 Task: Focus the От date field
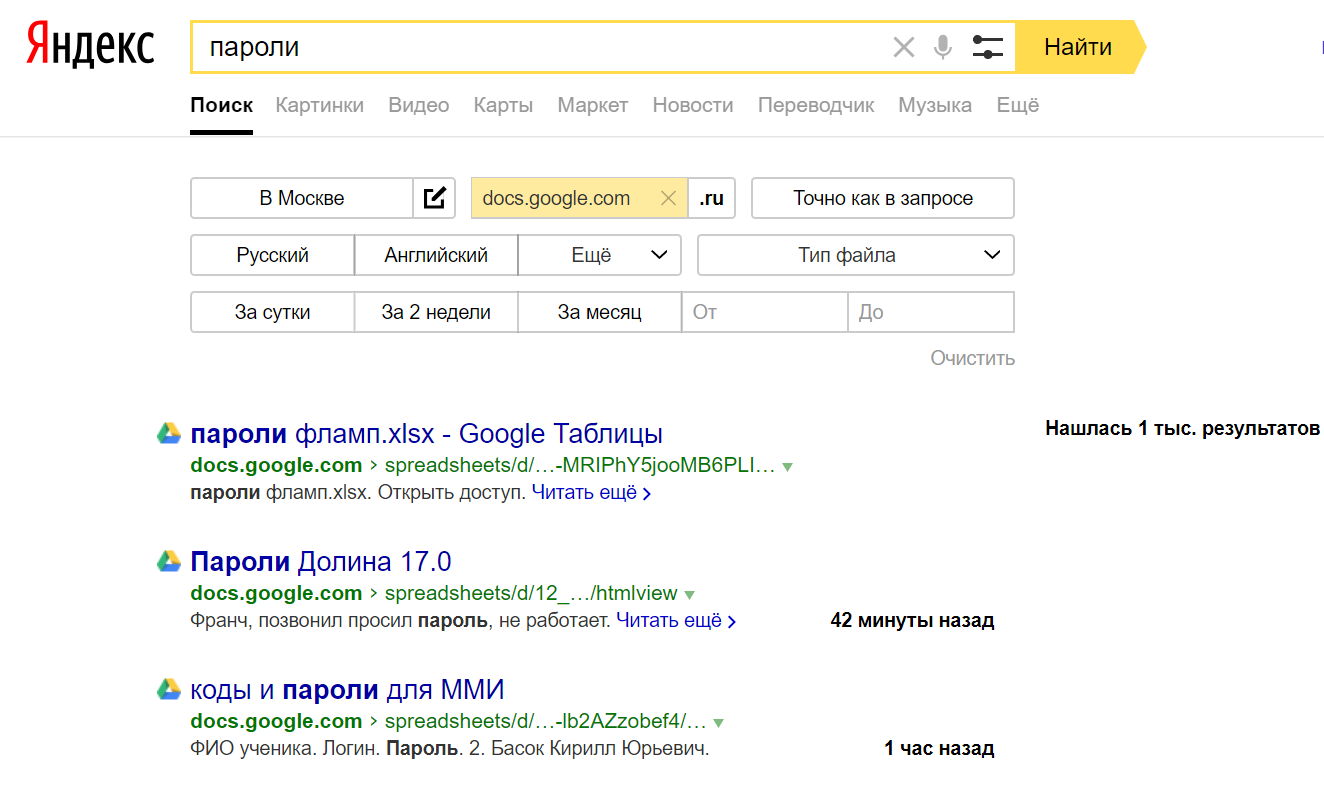[x=765, y=312]
